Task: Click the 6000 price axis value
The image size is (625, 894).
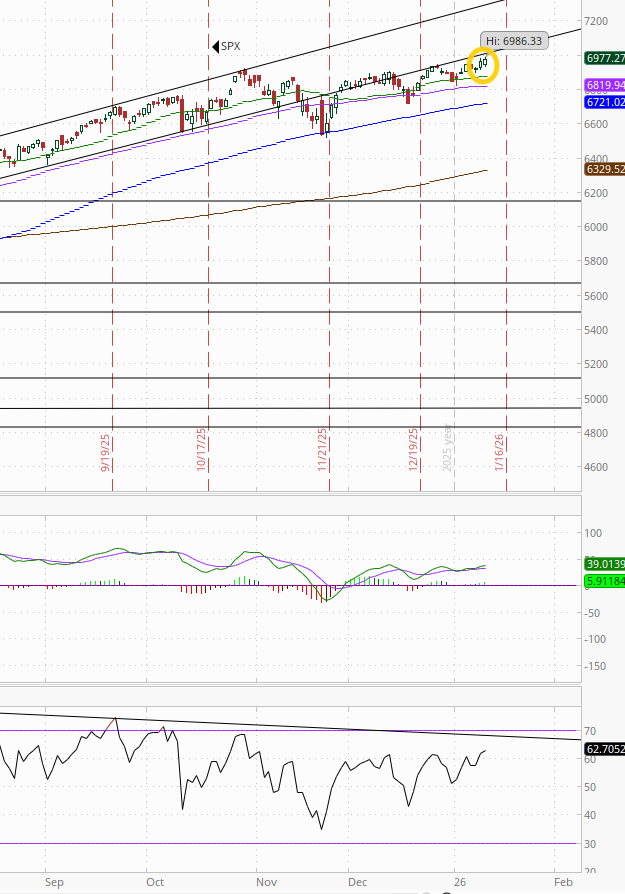Action: (x=596, y=227)
